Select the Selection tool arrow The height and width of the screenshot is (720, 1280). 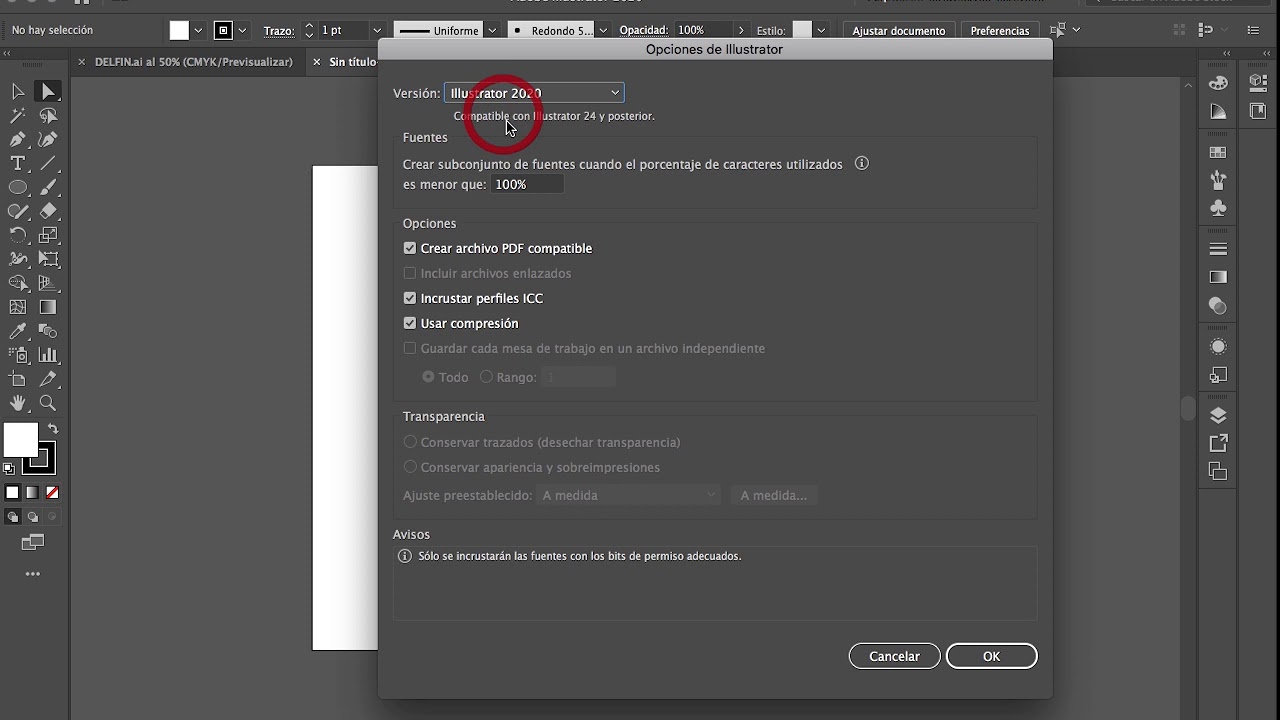coord(18,91)
